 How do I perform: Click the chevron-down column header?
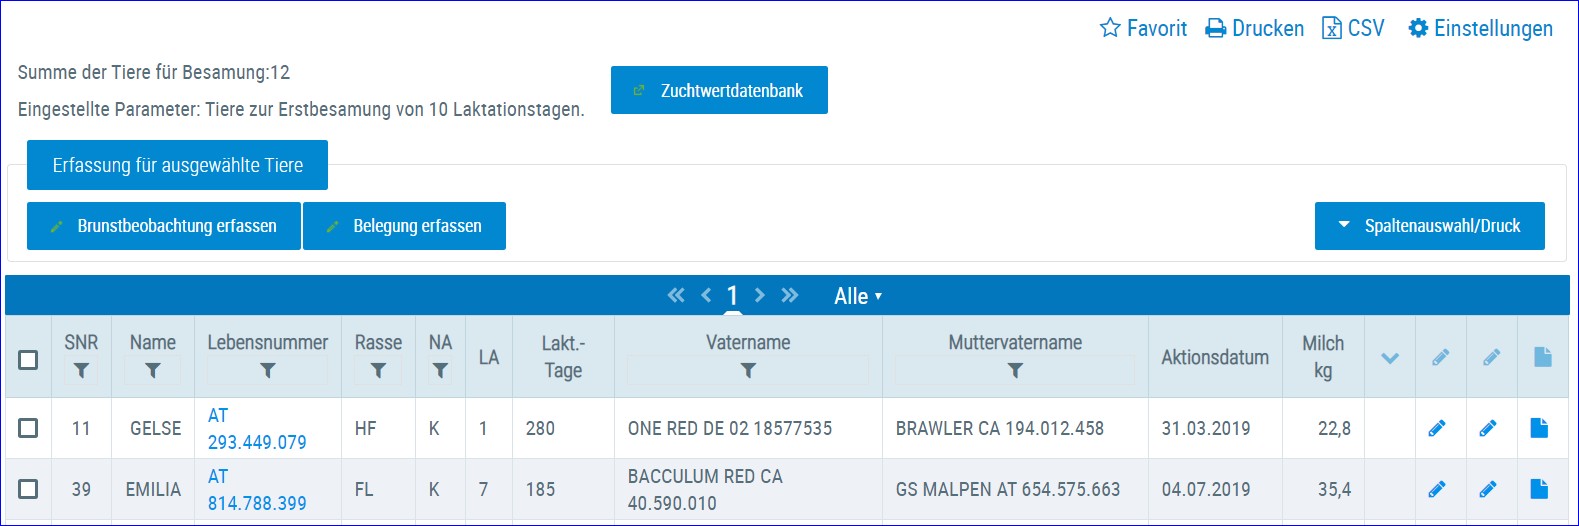coord(1390,358)
